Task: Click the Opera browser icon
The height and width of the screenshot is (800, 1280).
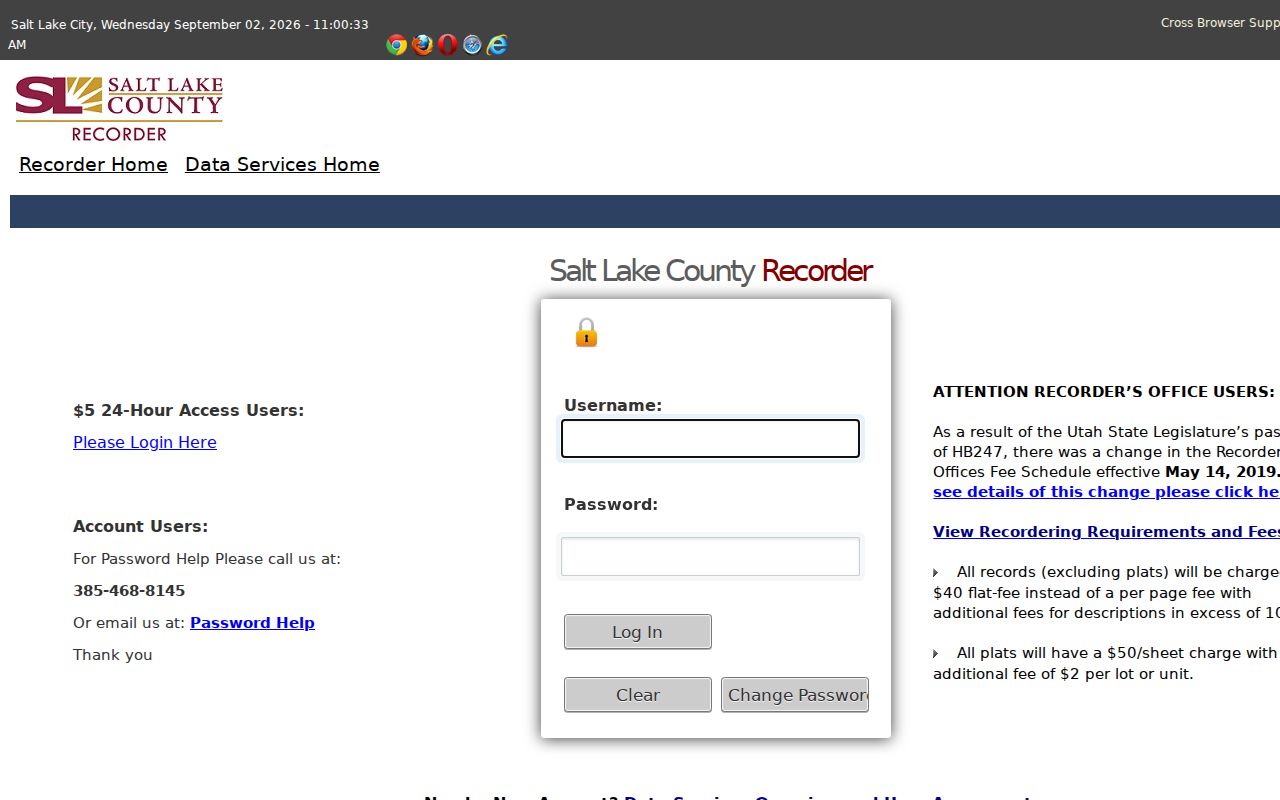Action: click(448, 45)
